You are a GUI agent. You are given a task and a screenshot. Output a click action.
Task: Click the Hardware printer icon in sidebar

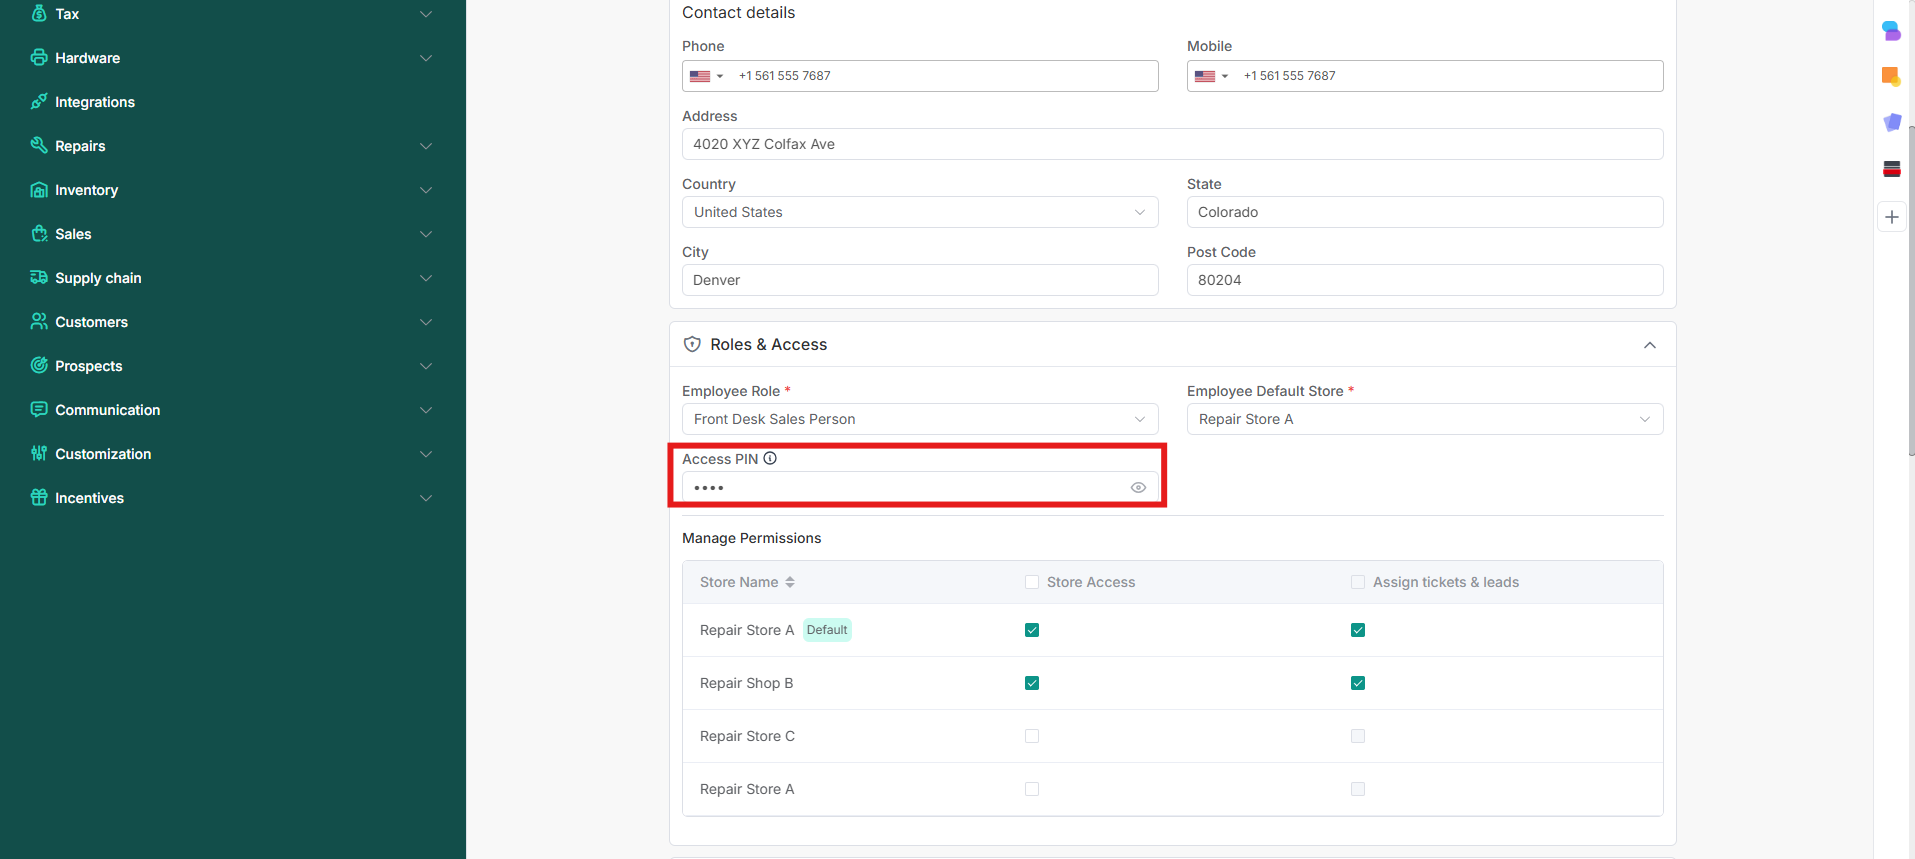click(x=39, y=57)
